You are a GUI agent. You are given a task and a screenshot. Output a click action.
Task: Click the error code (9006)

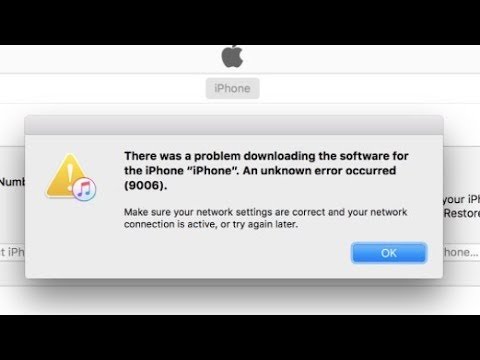click(146, 185)
